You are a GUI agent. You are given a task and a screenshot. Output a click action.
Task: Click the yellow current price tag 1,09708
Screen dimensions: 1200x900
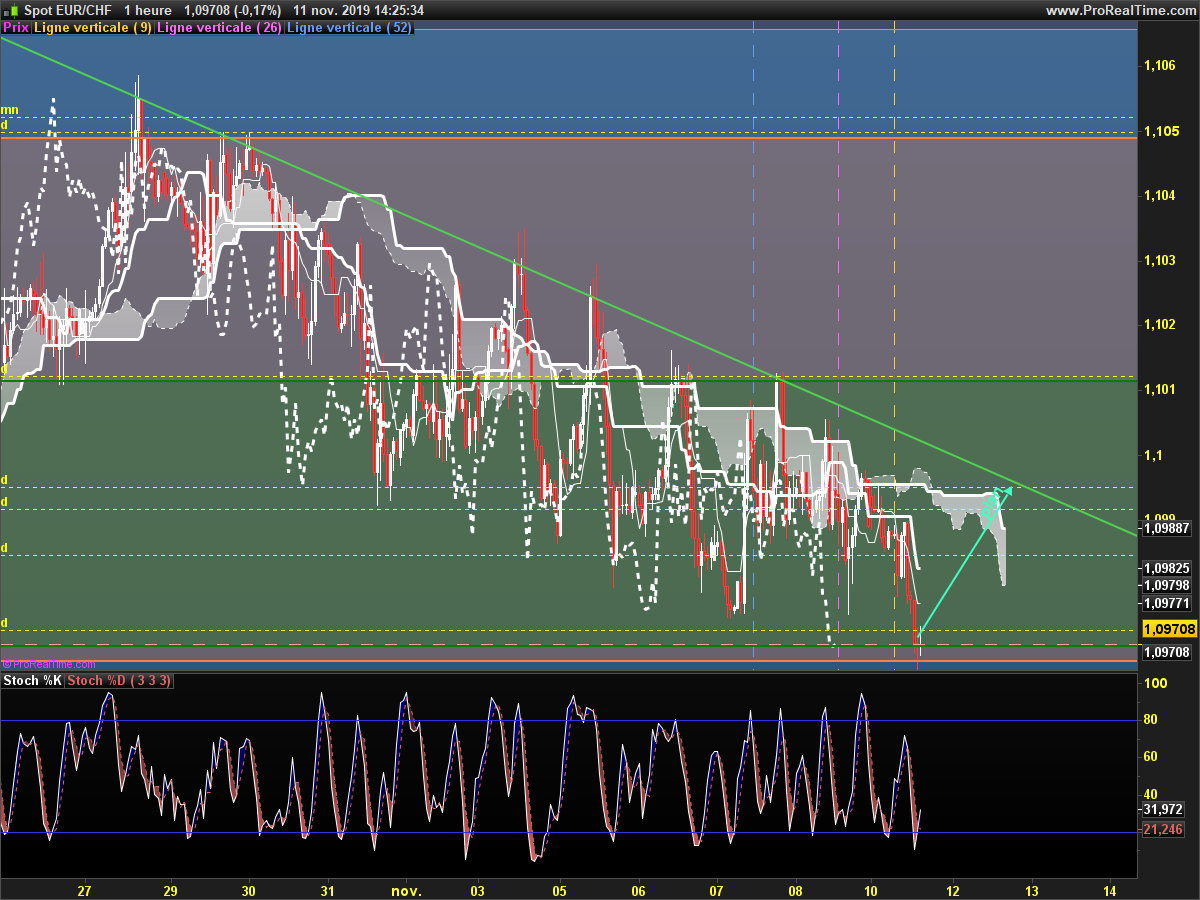coord(1169,629)
